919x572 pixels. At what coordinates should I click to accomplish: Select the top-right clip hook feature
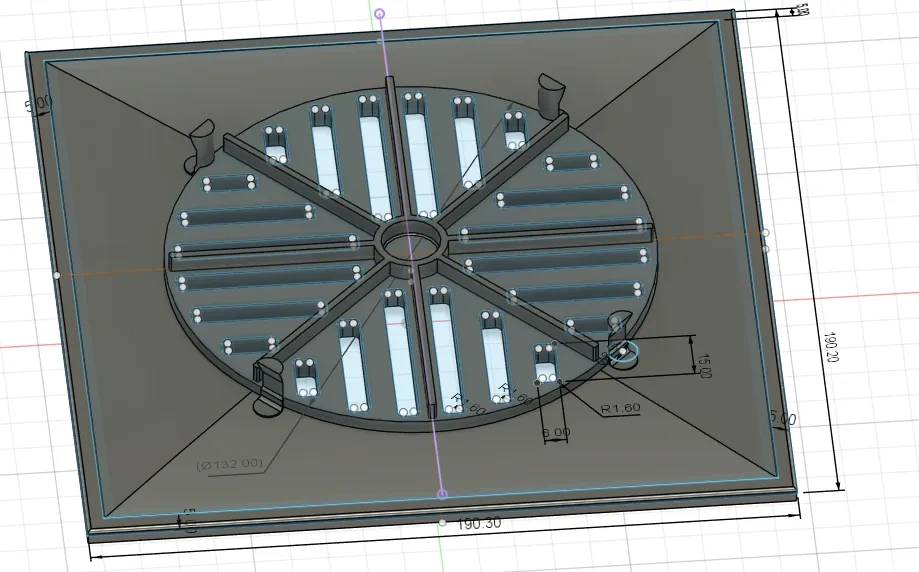point(552,95)
